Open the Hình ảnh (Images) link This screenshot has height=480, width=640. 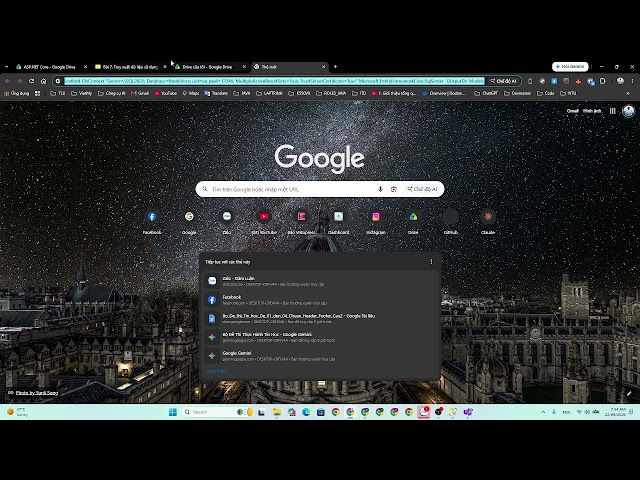point(592,111)
